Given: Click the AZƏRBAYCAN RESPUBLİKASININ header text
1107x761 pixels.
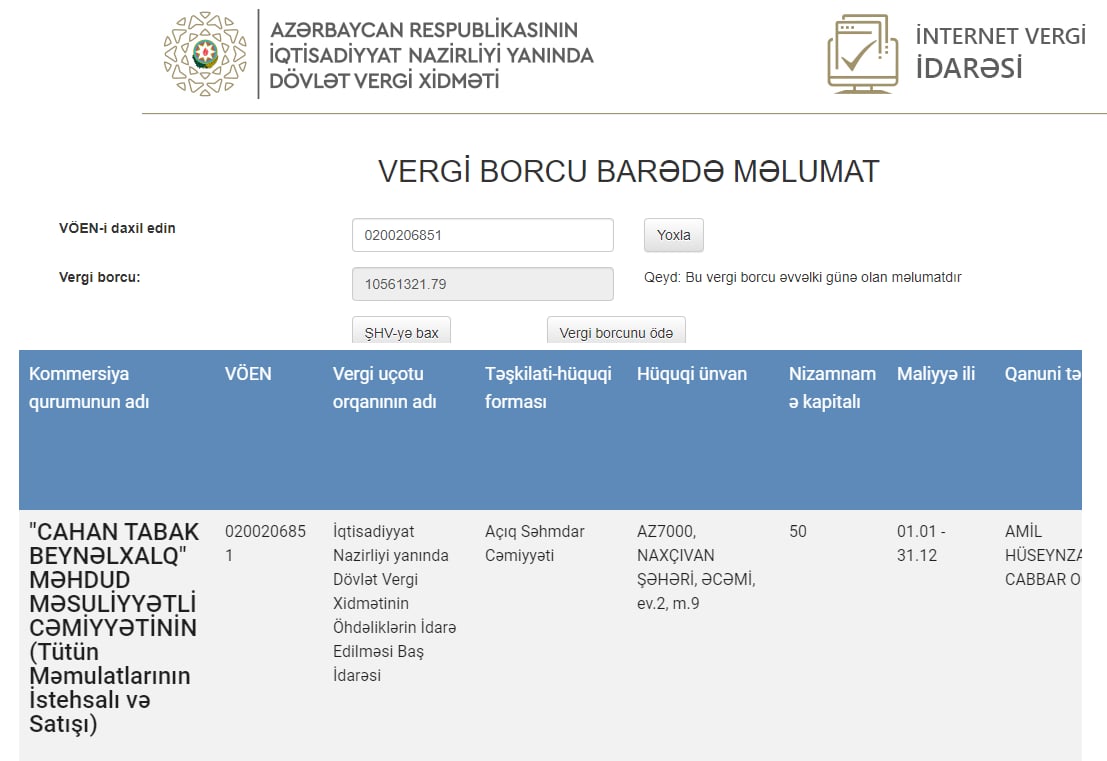Looking at the screenshot, I should [x=424, y=30].
